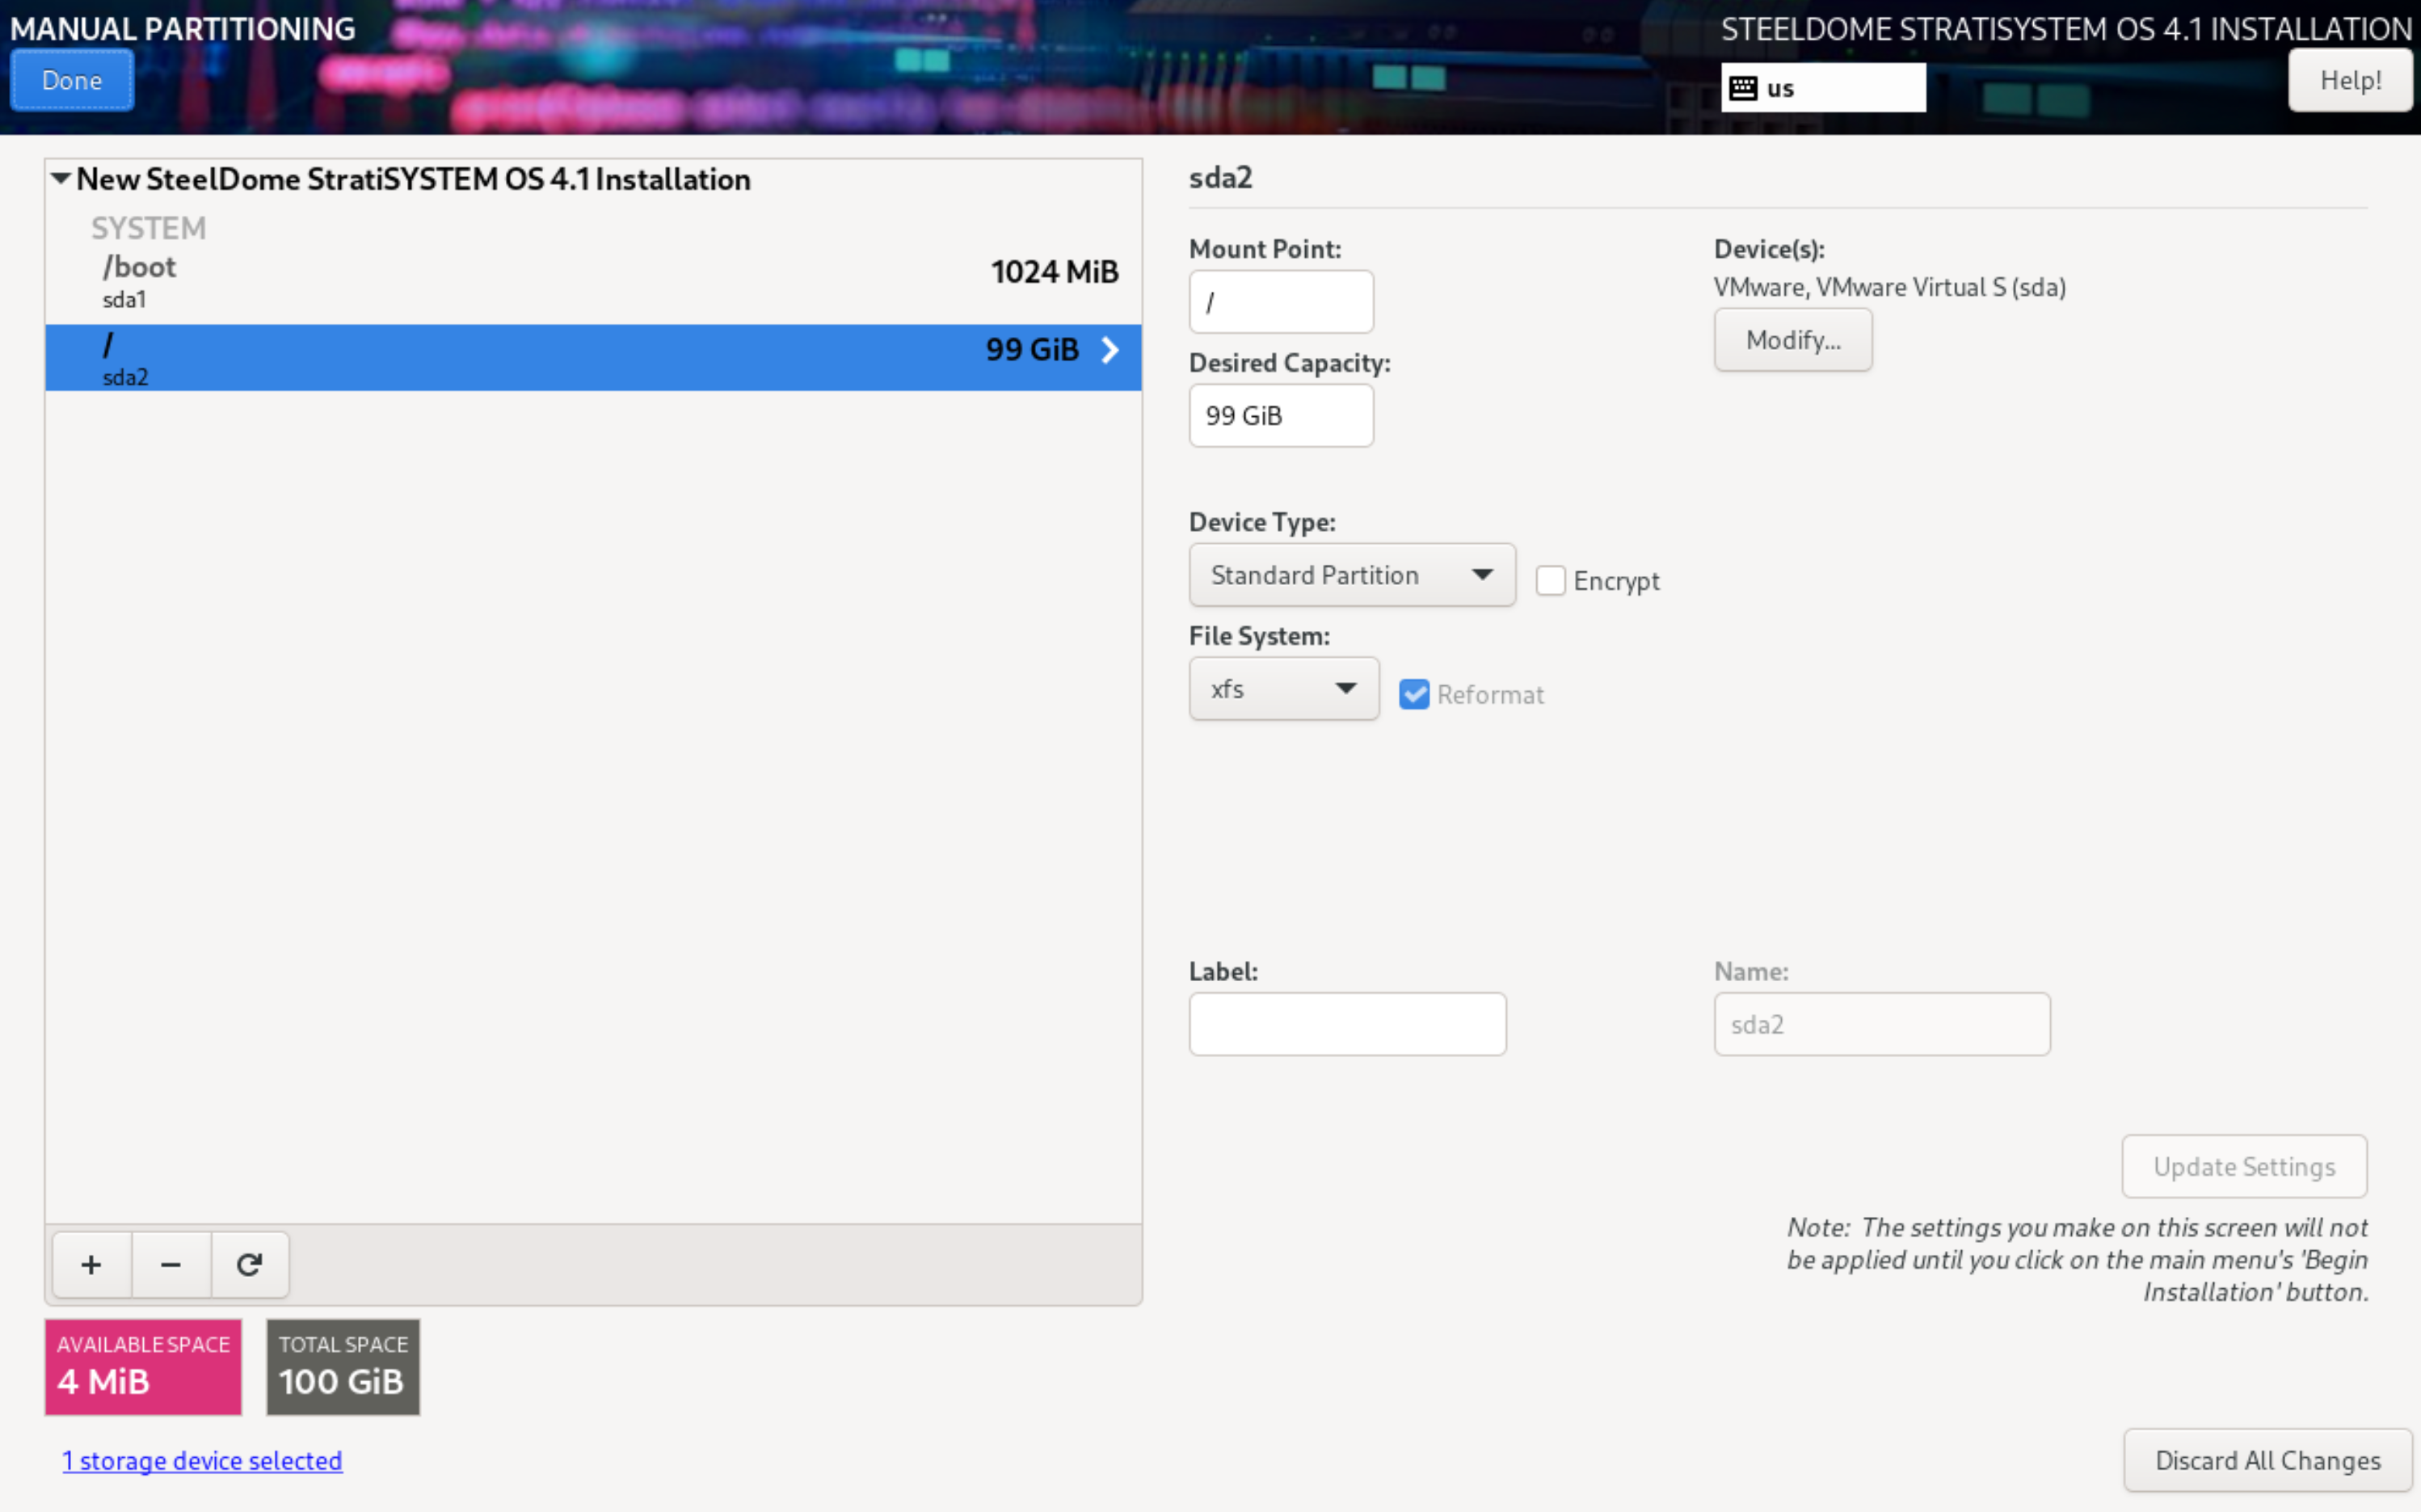Click the chevron arrow on the sda2 row
The height and width of the screenshot is (1512, 2421).
tap(1110, 350)
